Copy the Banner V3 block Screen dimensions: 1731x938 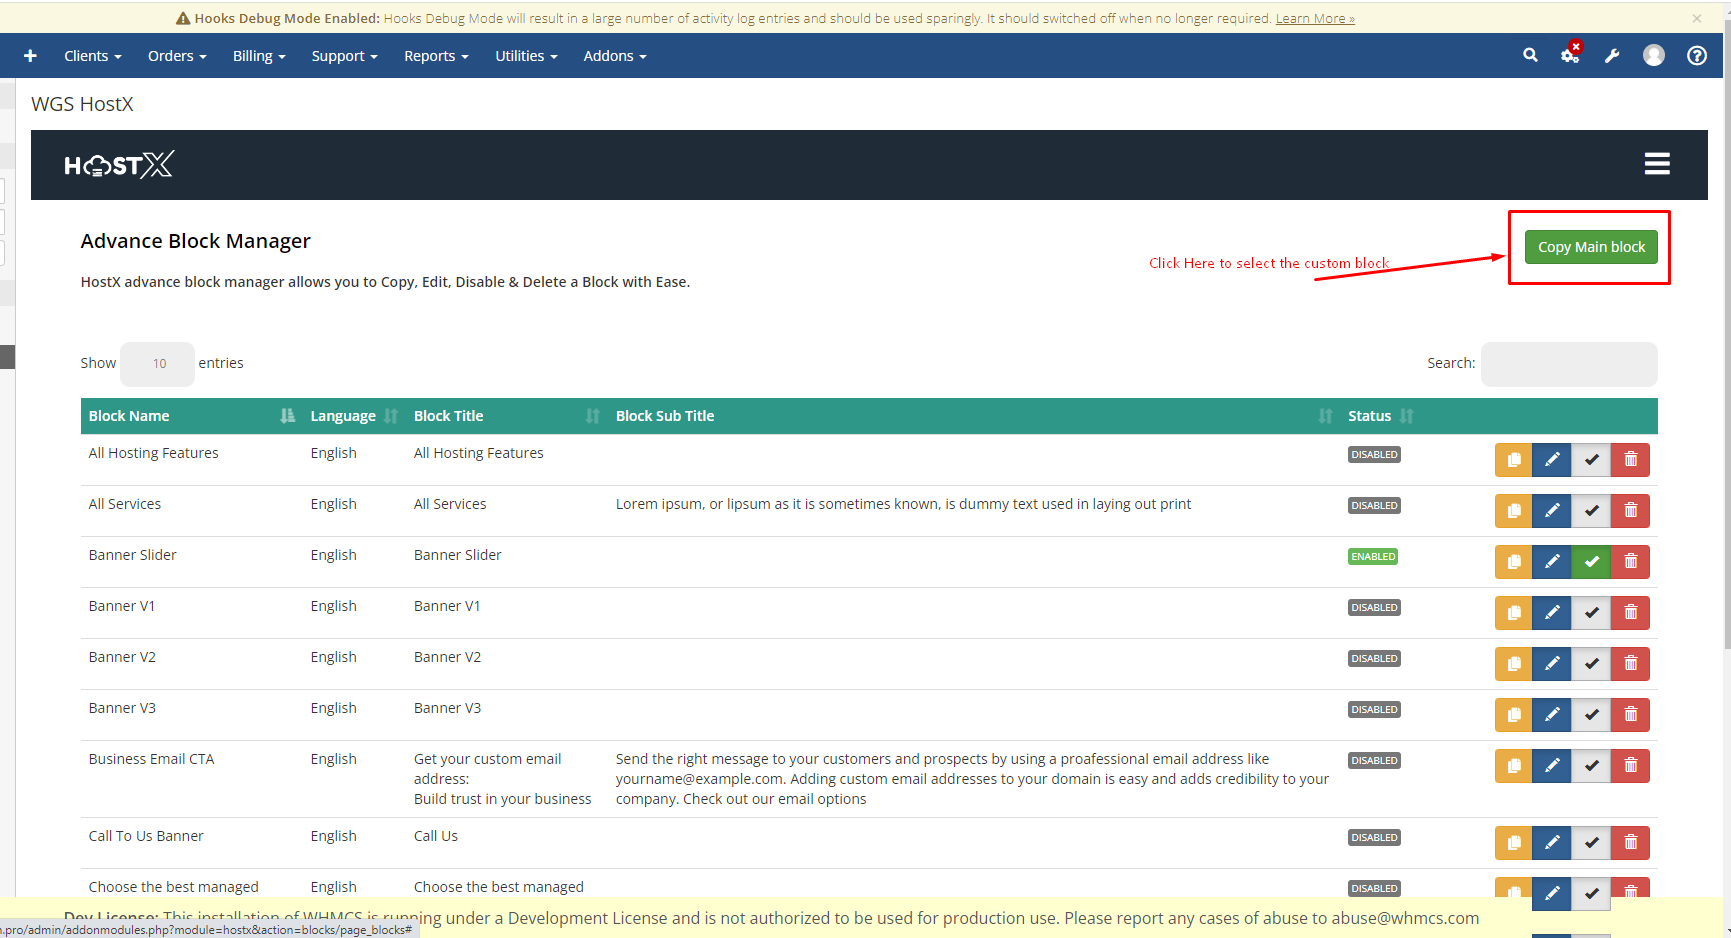coord(1513,715)
